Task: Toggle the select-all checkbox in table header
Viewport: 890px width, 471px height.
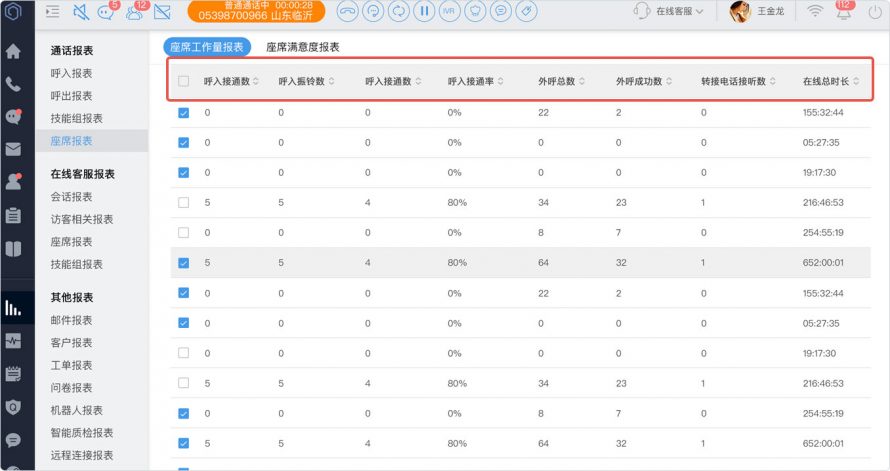Action: click(183, 81)
